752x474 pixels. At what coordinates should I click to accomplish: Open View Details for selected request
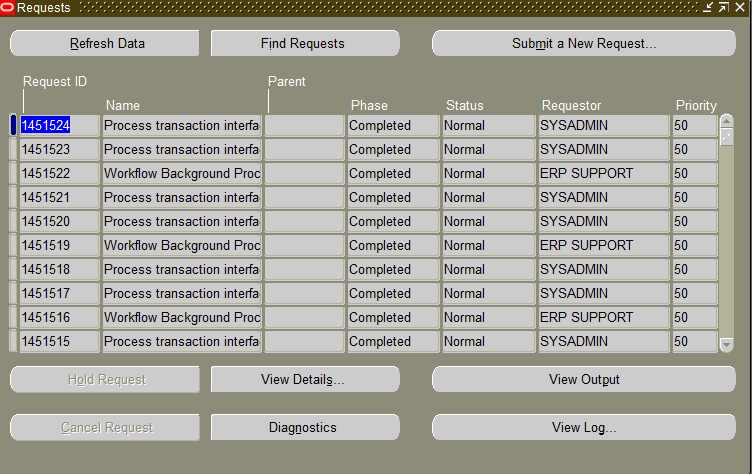pos(304,380)
